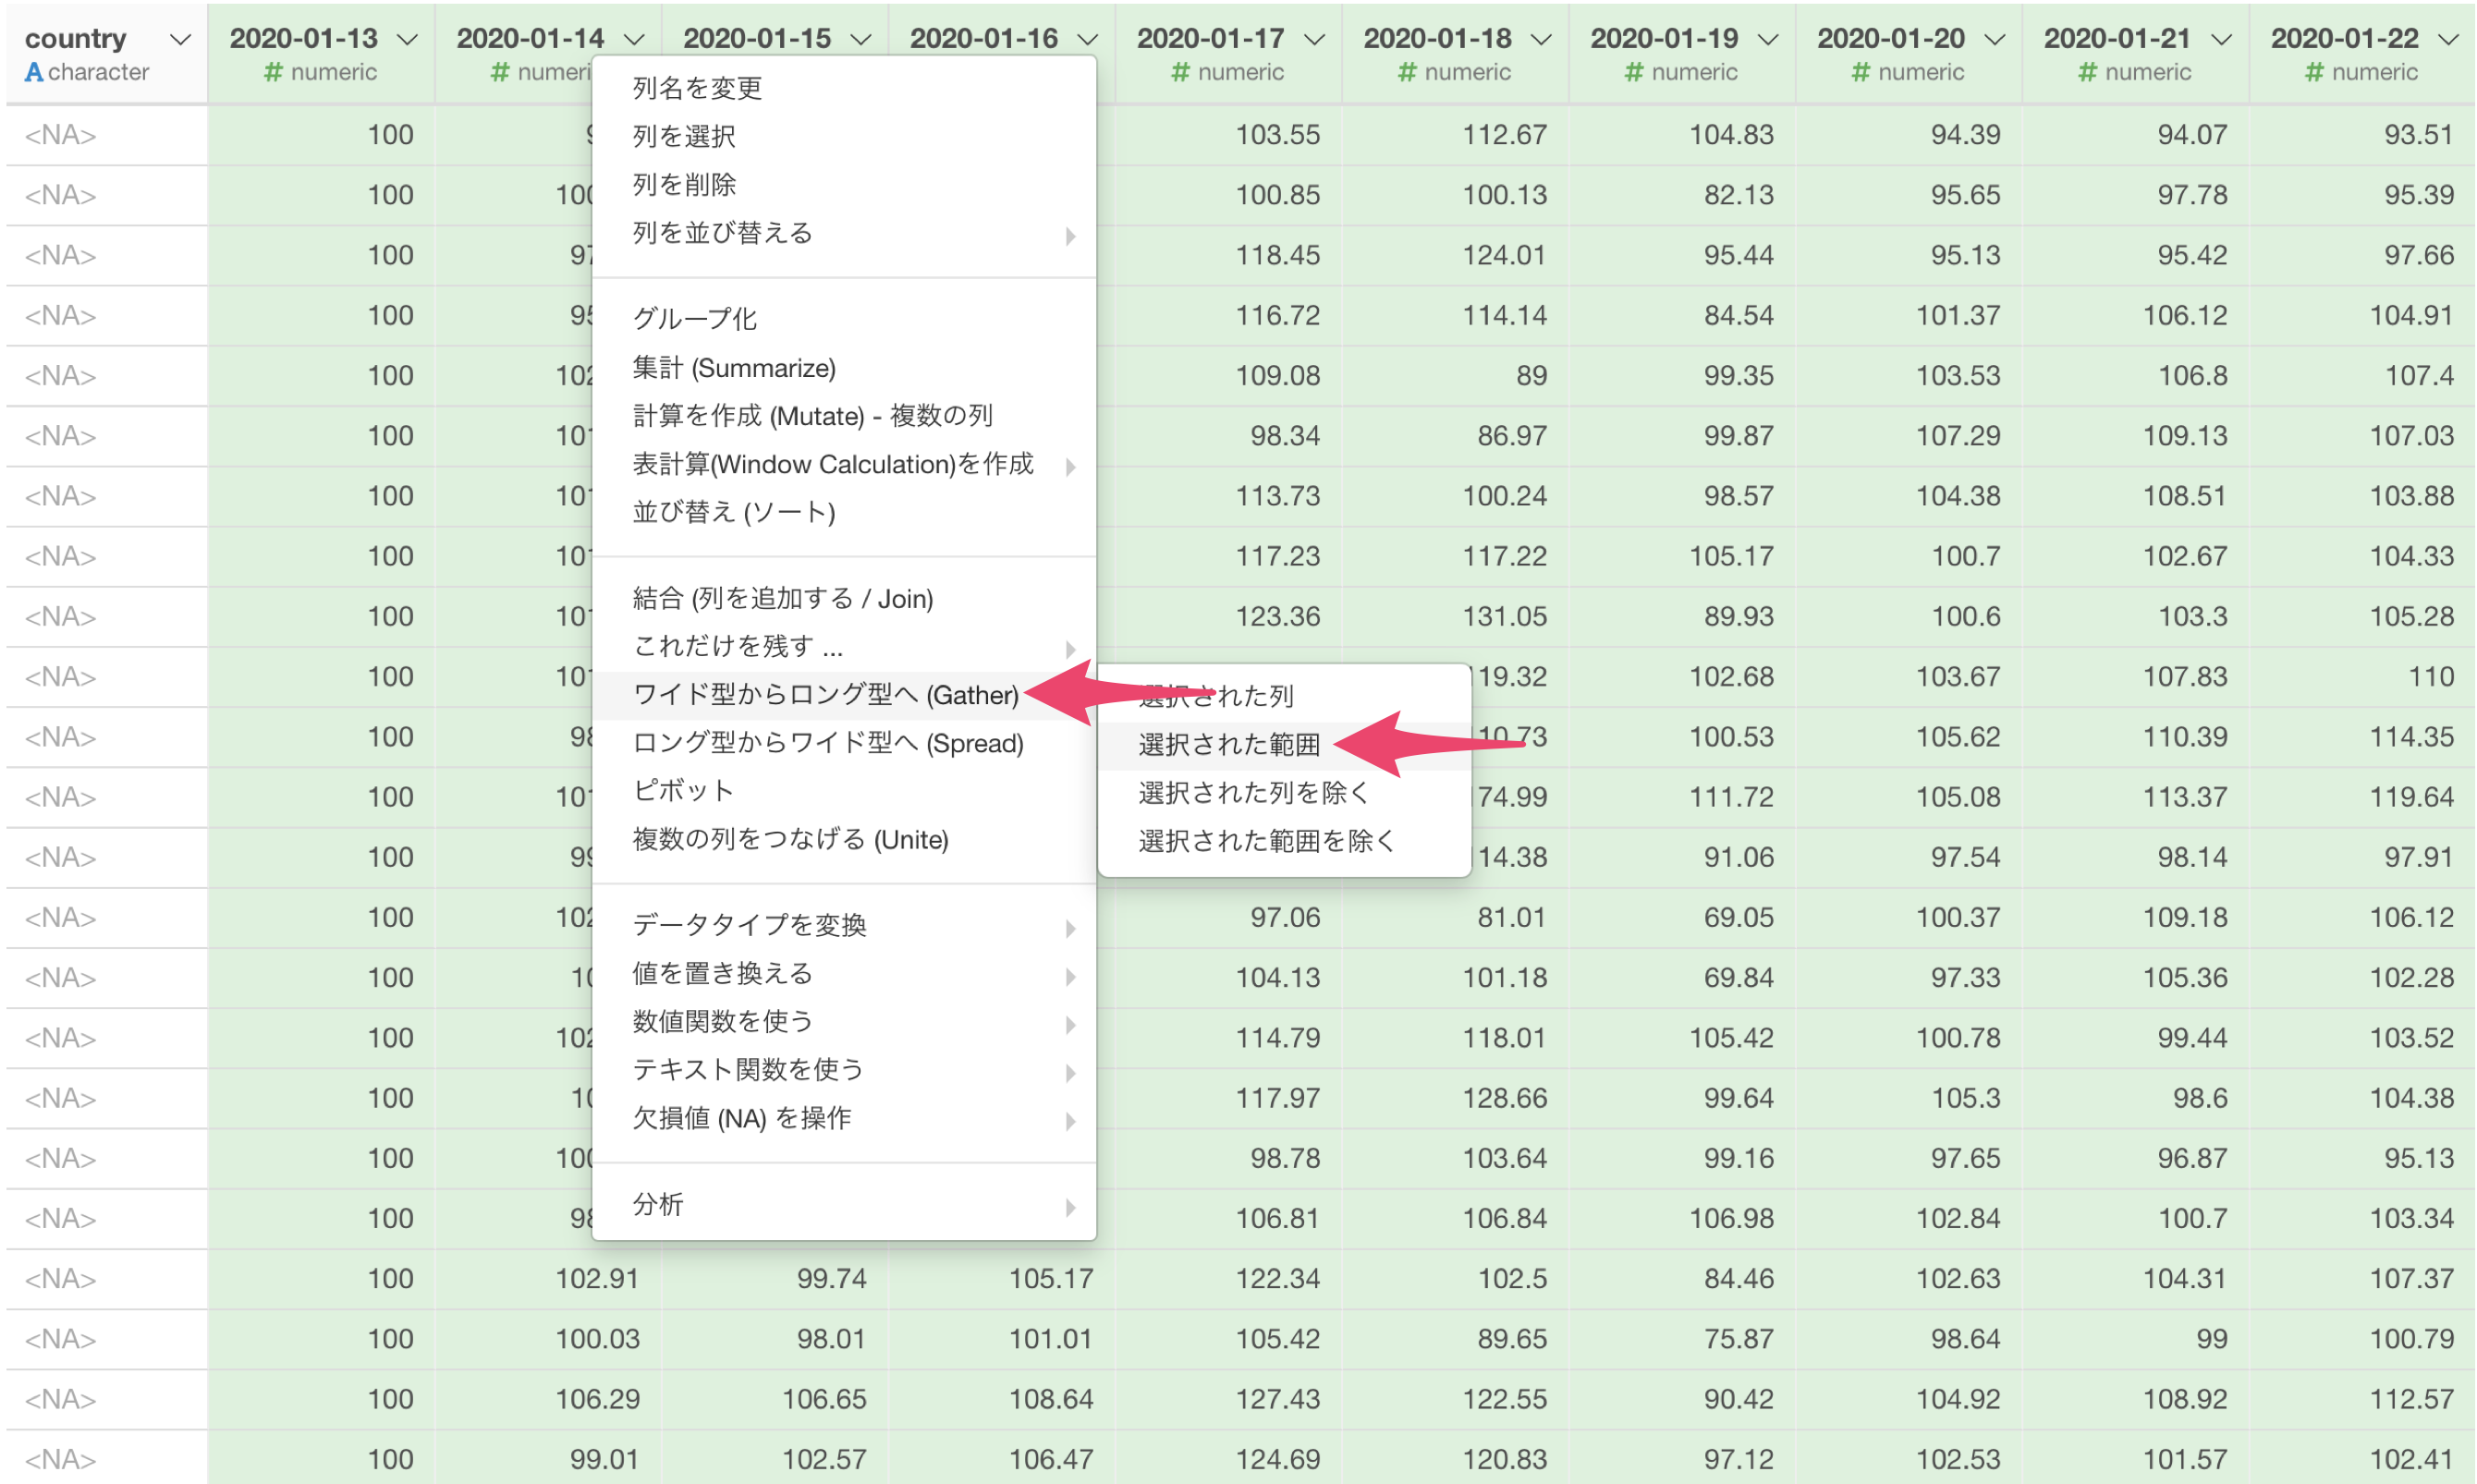The height and width of the screenshot is (1484, 2477).
Task: Open the 2020-01-22 column menu chevron
Action: tap(2447, 40)
